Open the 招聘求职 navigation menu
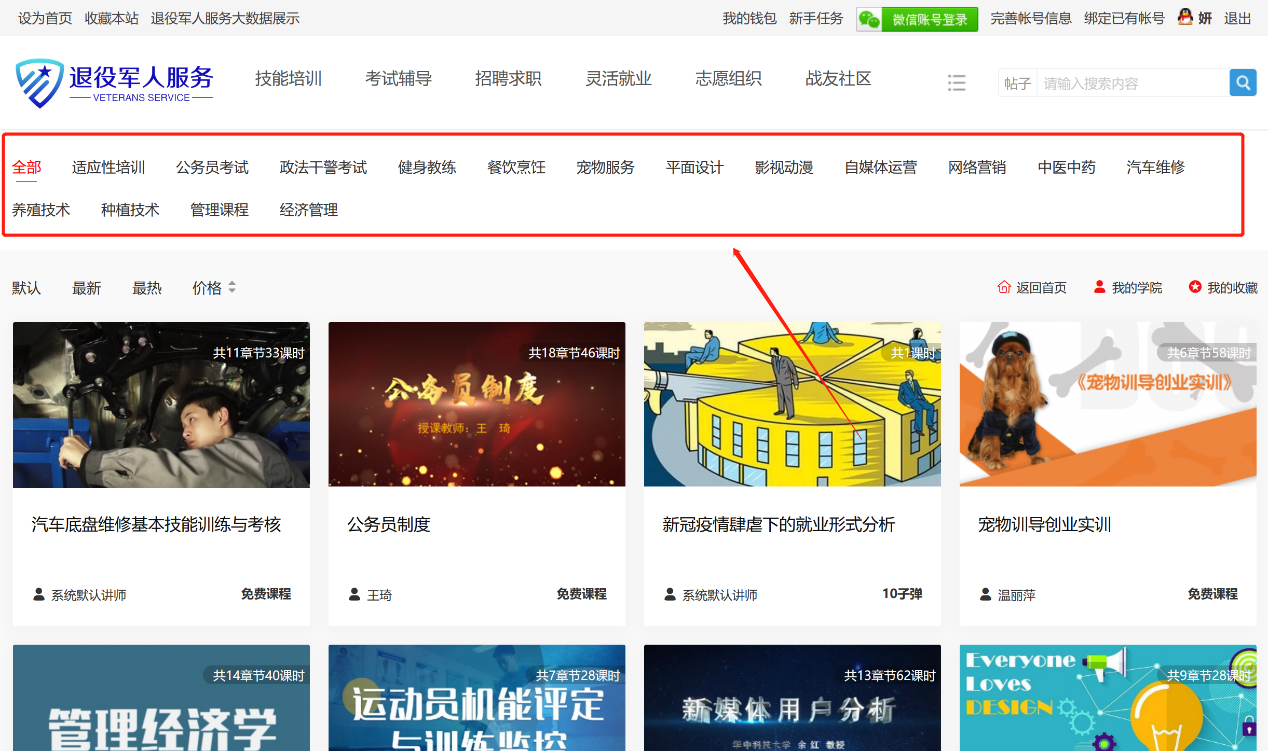 click(x=508, y=78)
